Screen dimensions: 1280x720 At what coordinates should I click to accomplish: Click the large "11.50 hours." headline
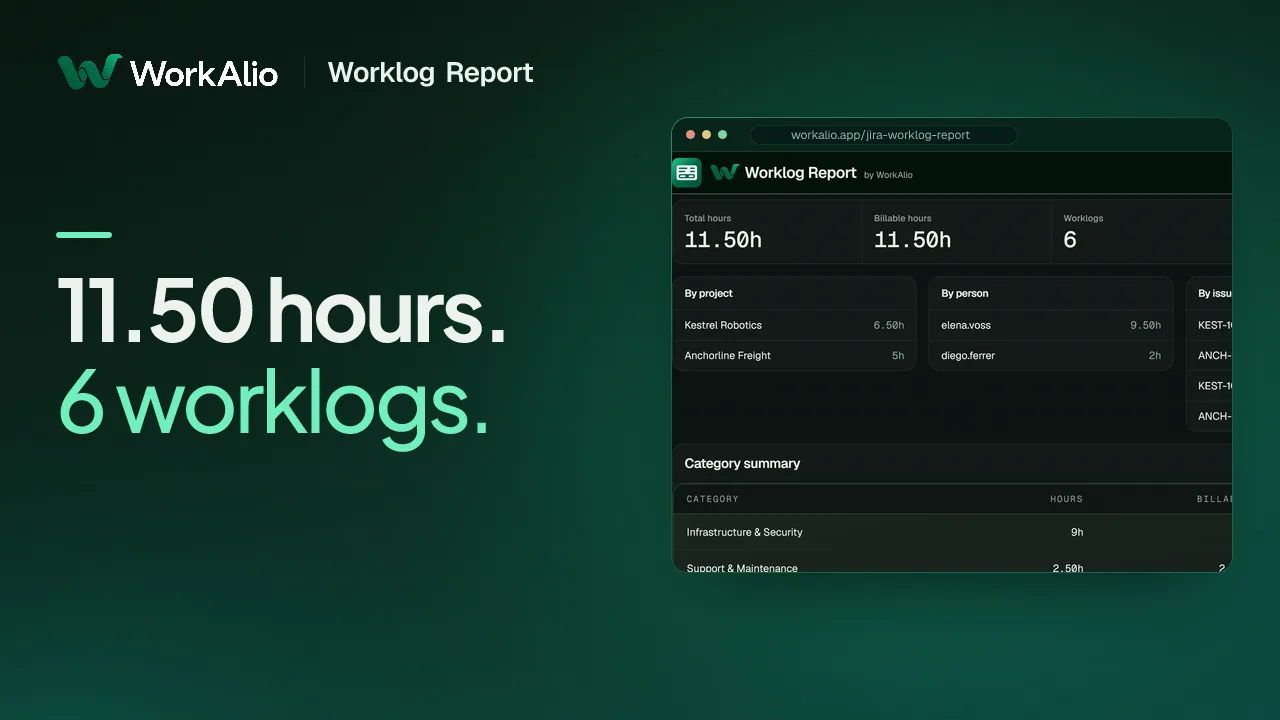tap(282, 311)
